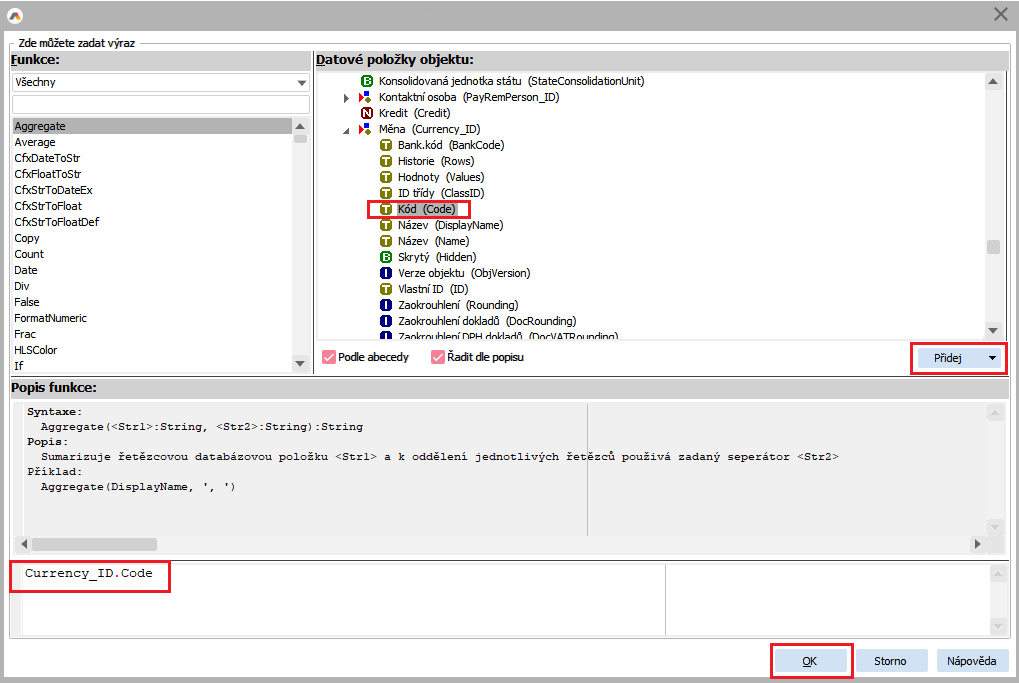
Task: Click the Storno button
Action: [890, 661]
